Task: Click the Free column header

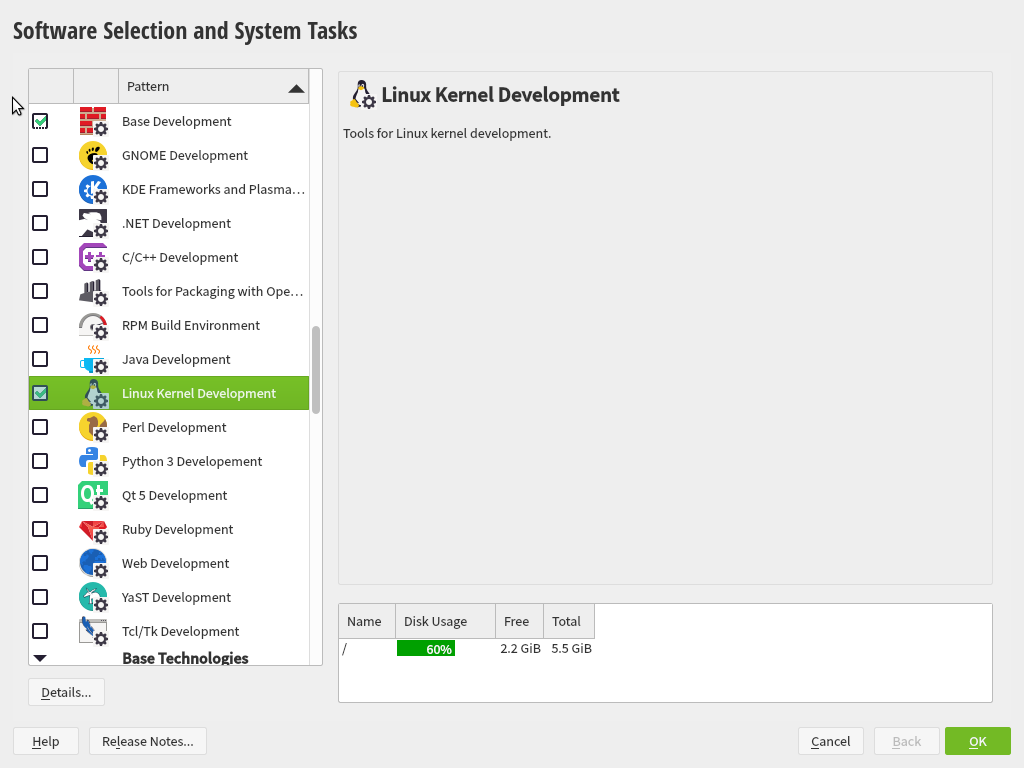Action: click(x=519, y=621)
